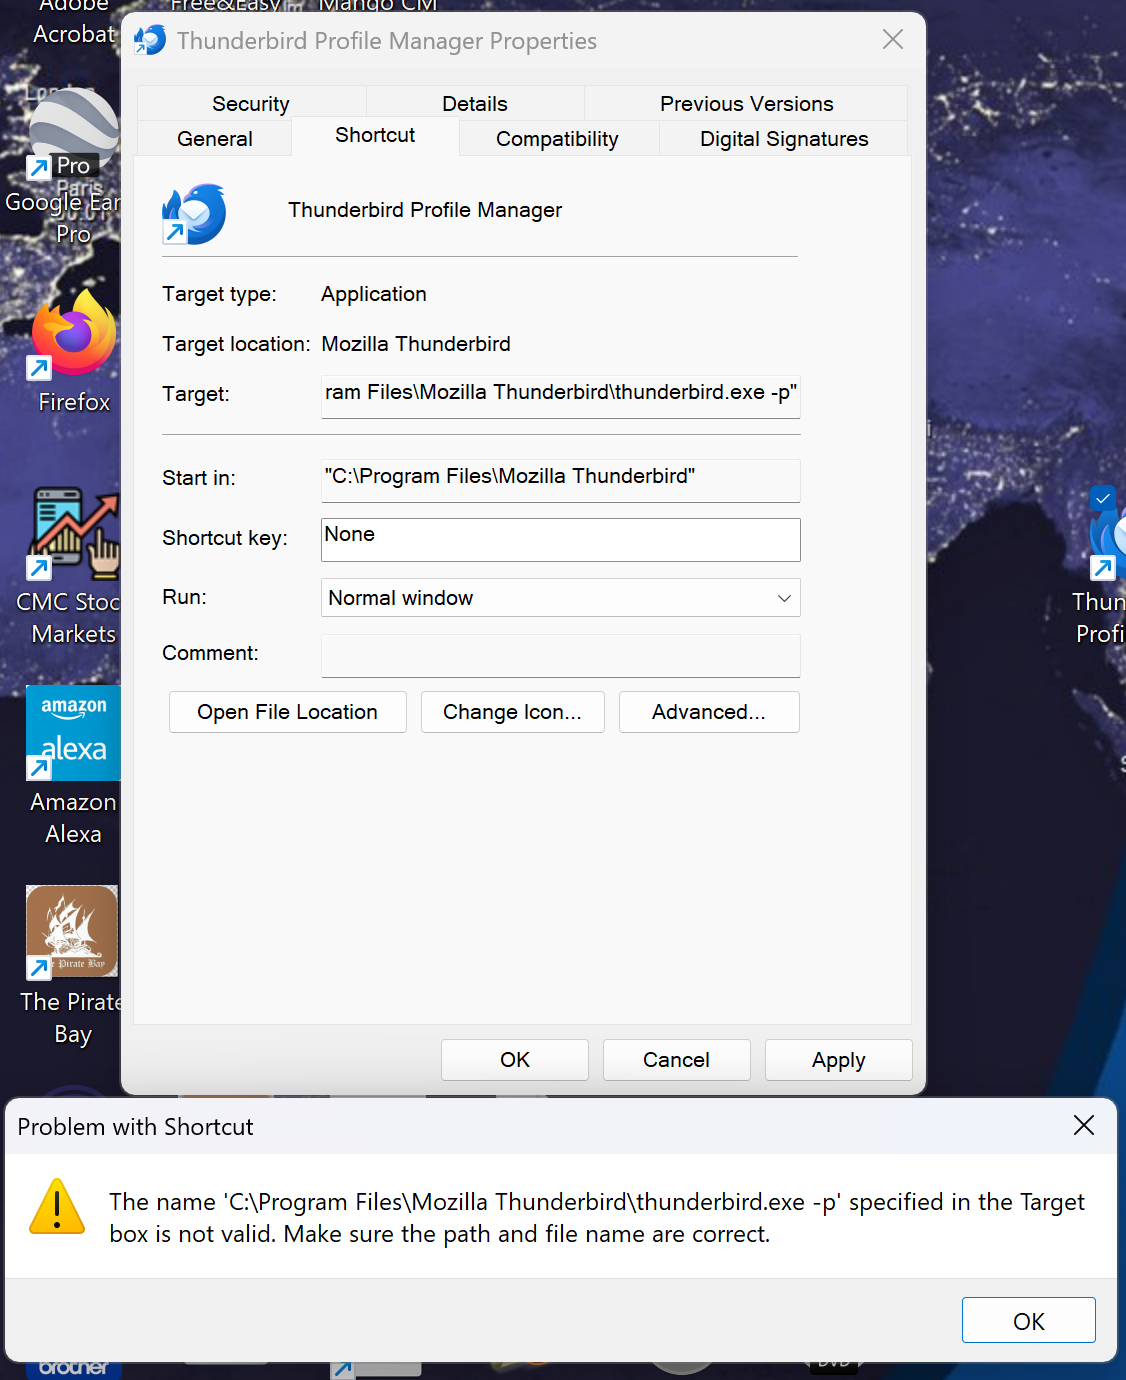Dismiss the error with its OK button
Viewport: 1126px width, 1380px height.
coord(1028,1321)
